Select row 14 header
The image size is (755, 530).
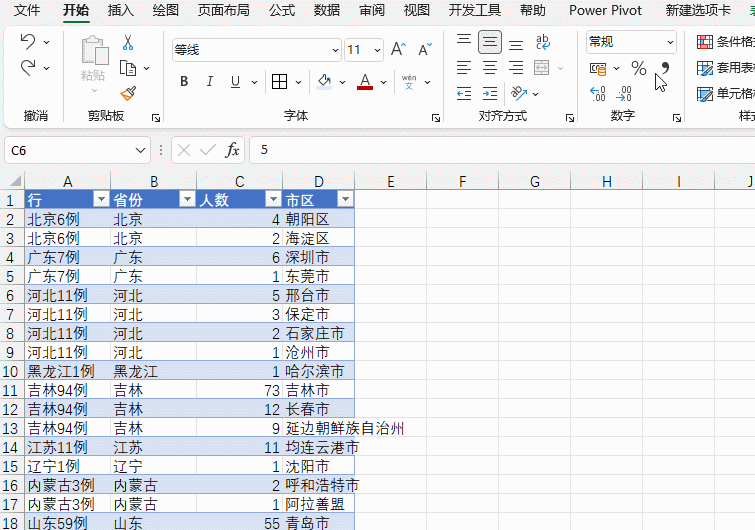11,447
